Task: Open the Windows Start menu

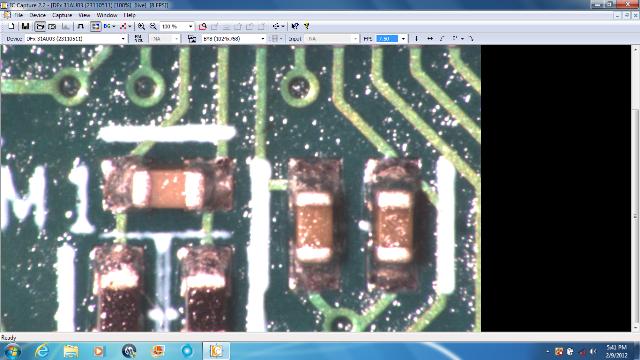Action: [12, 351]
